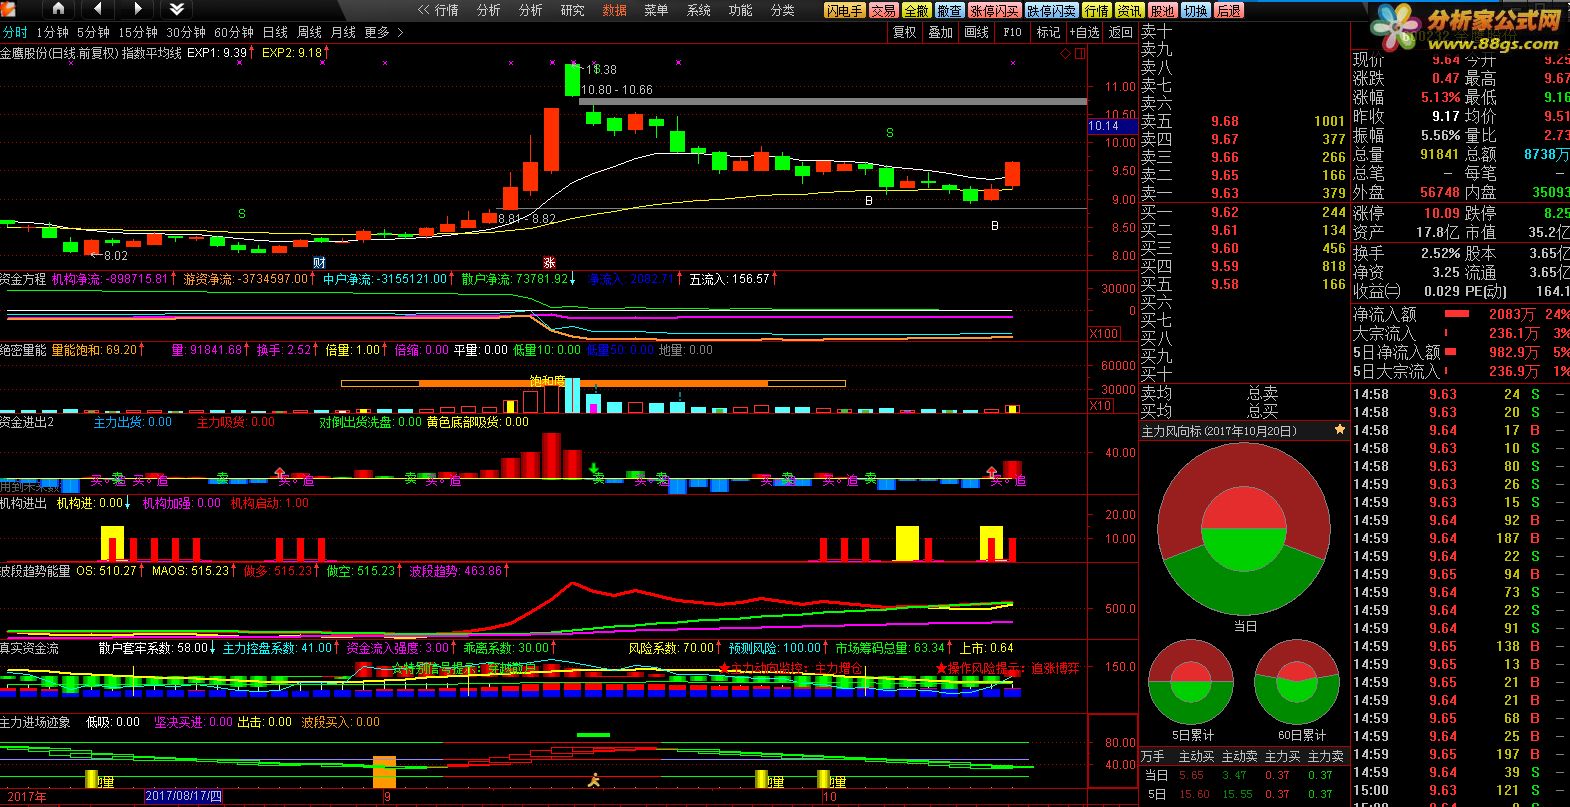Click the 资讯 news button
The image size is (1570, 807).
(x=1129, y=10)
